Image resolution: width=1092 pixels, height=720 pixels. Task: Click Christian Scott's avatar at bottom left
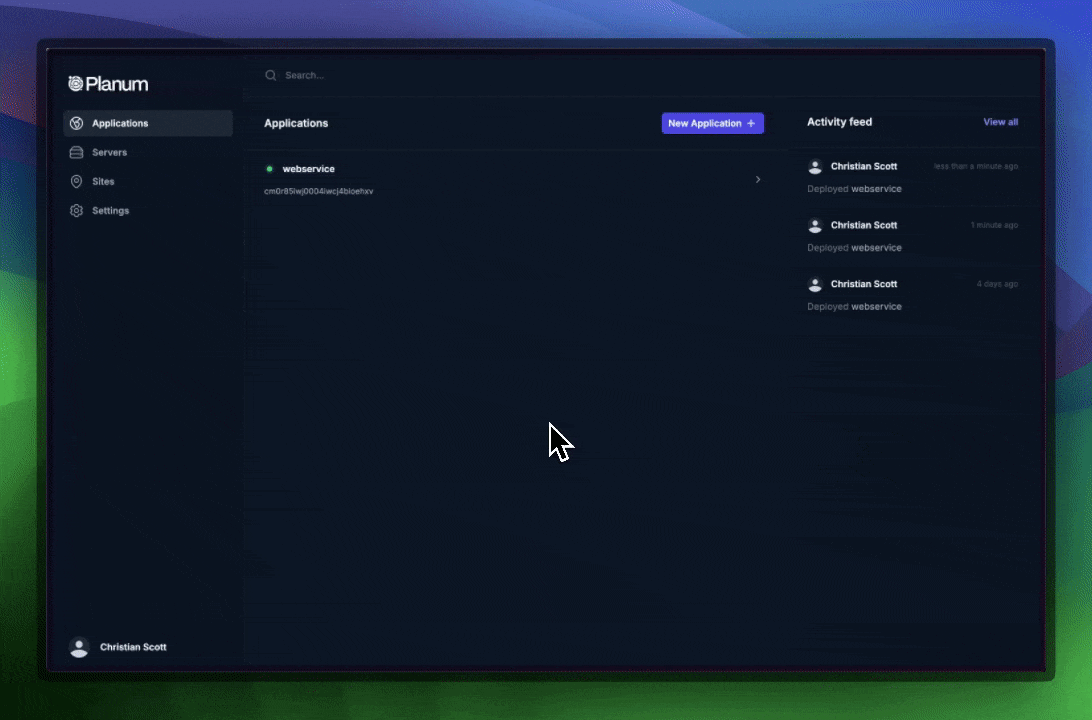(79, 647)
